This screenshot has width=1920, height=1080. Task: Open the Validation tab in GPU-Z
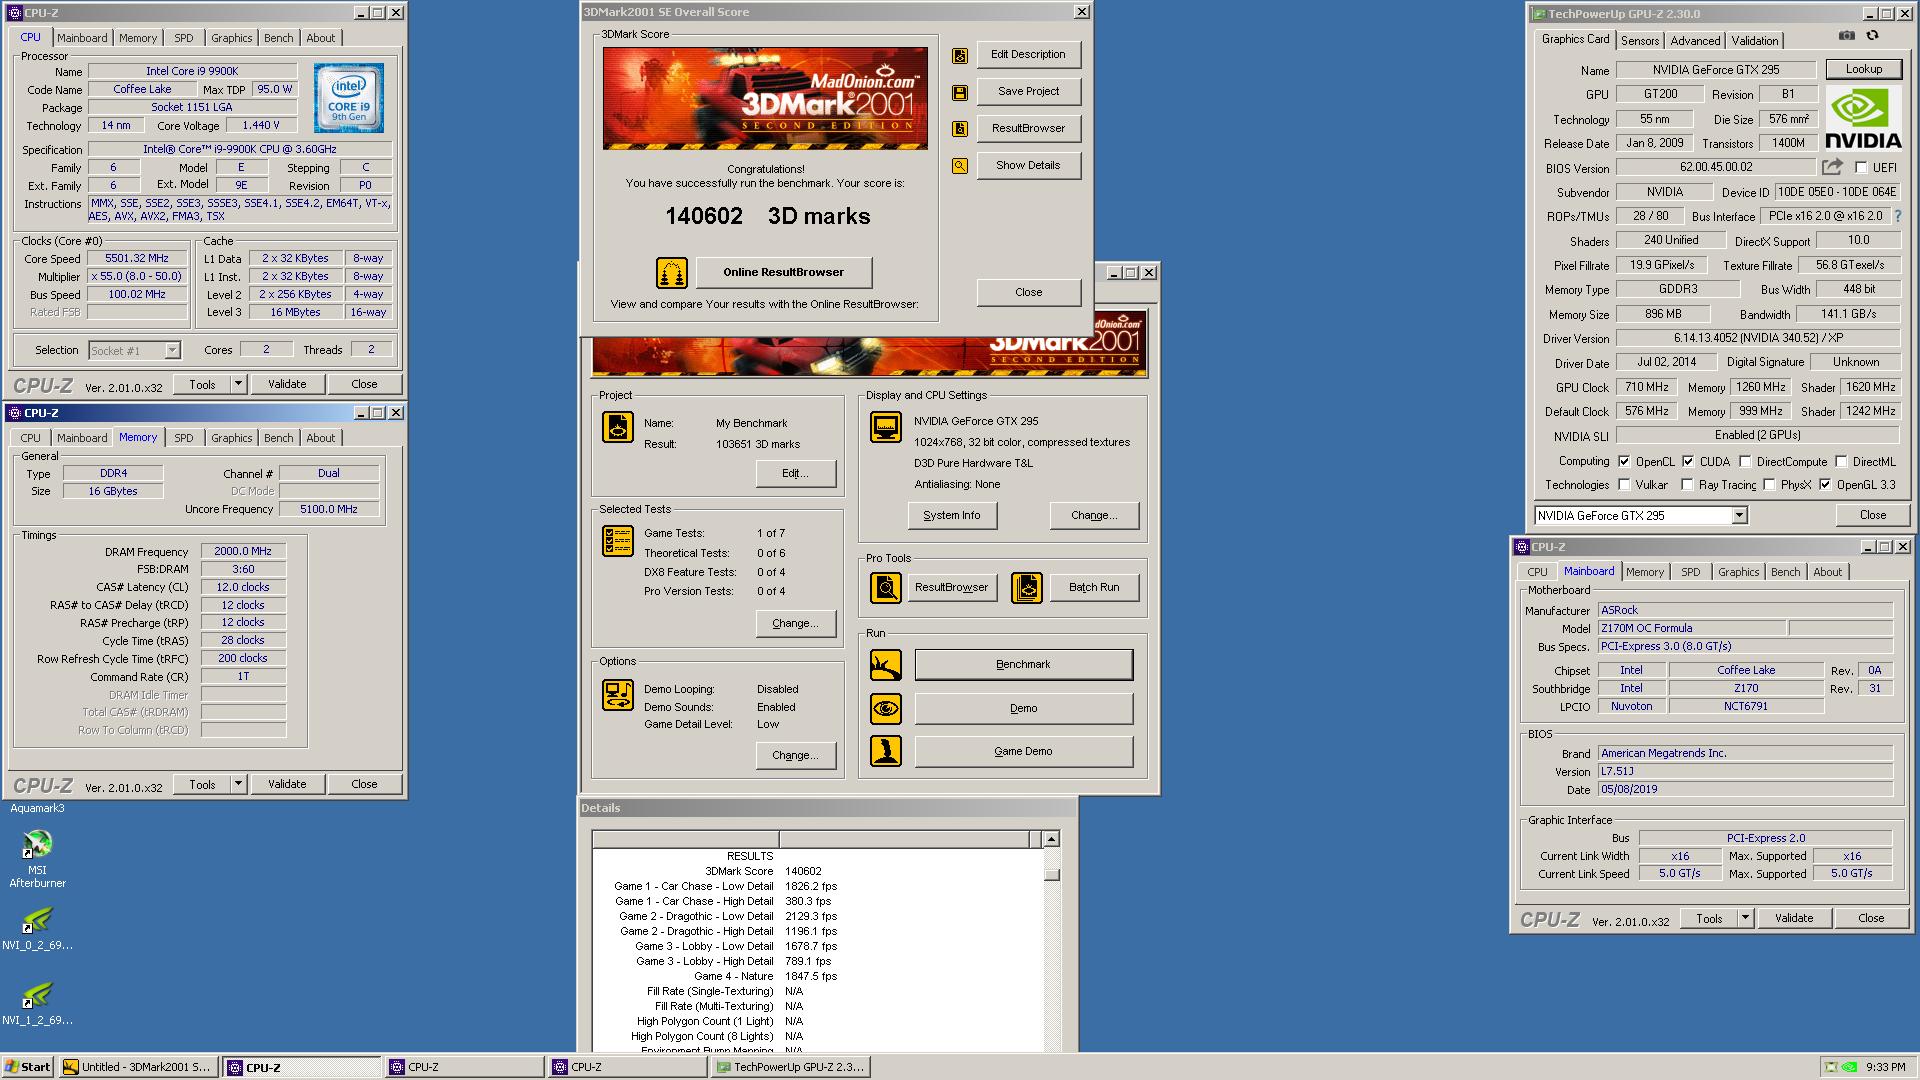point(1755,41)
